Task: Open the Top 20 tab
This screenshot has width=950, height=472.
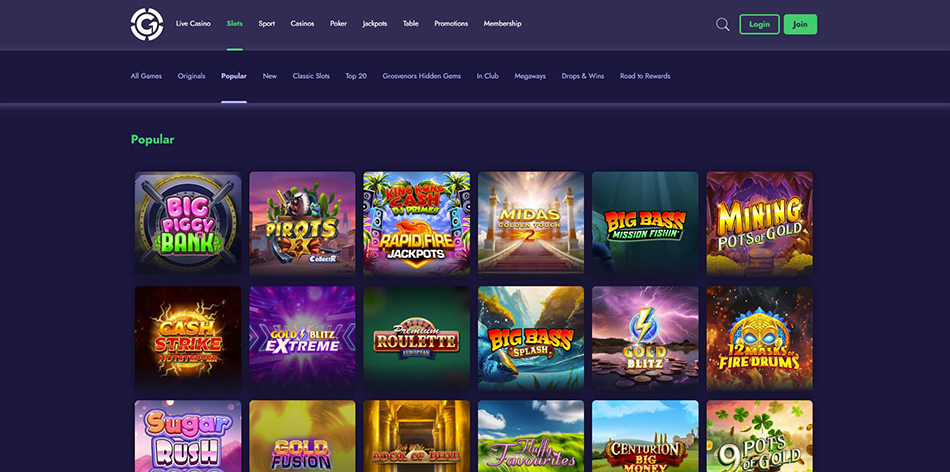Action: [x=356, y=76]
